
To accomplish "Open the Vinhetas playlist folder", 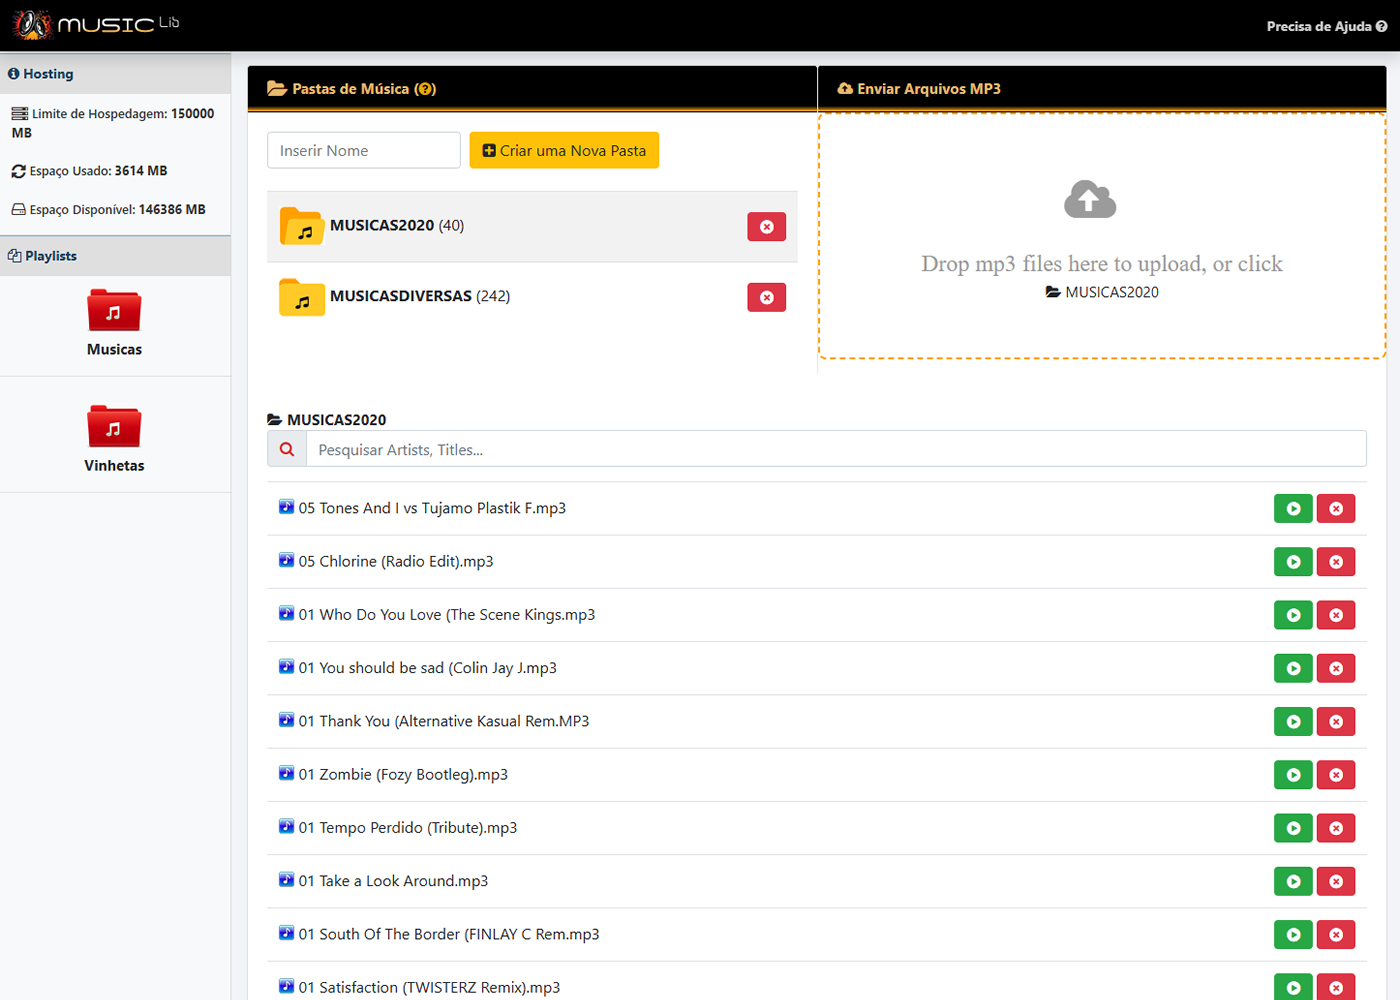I will pos(114,438).
